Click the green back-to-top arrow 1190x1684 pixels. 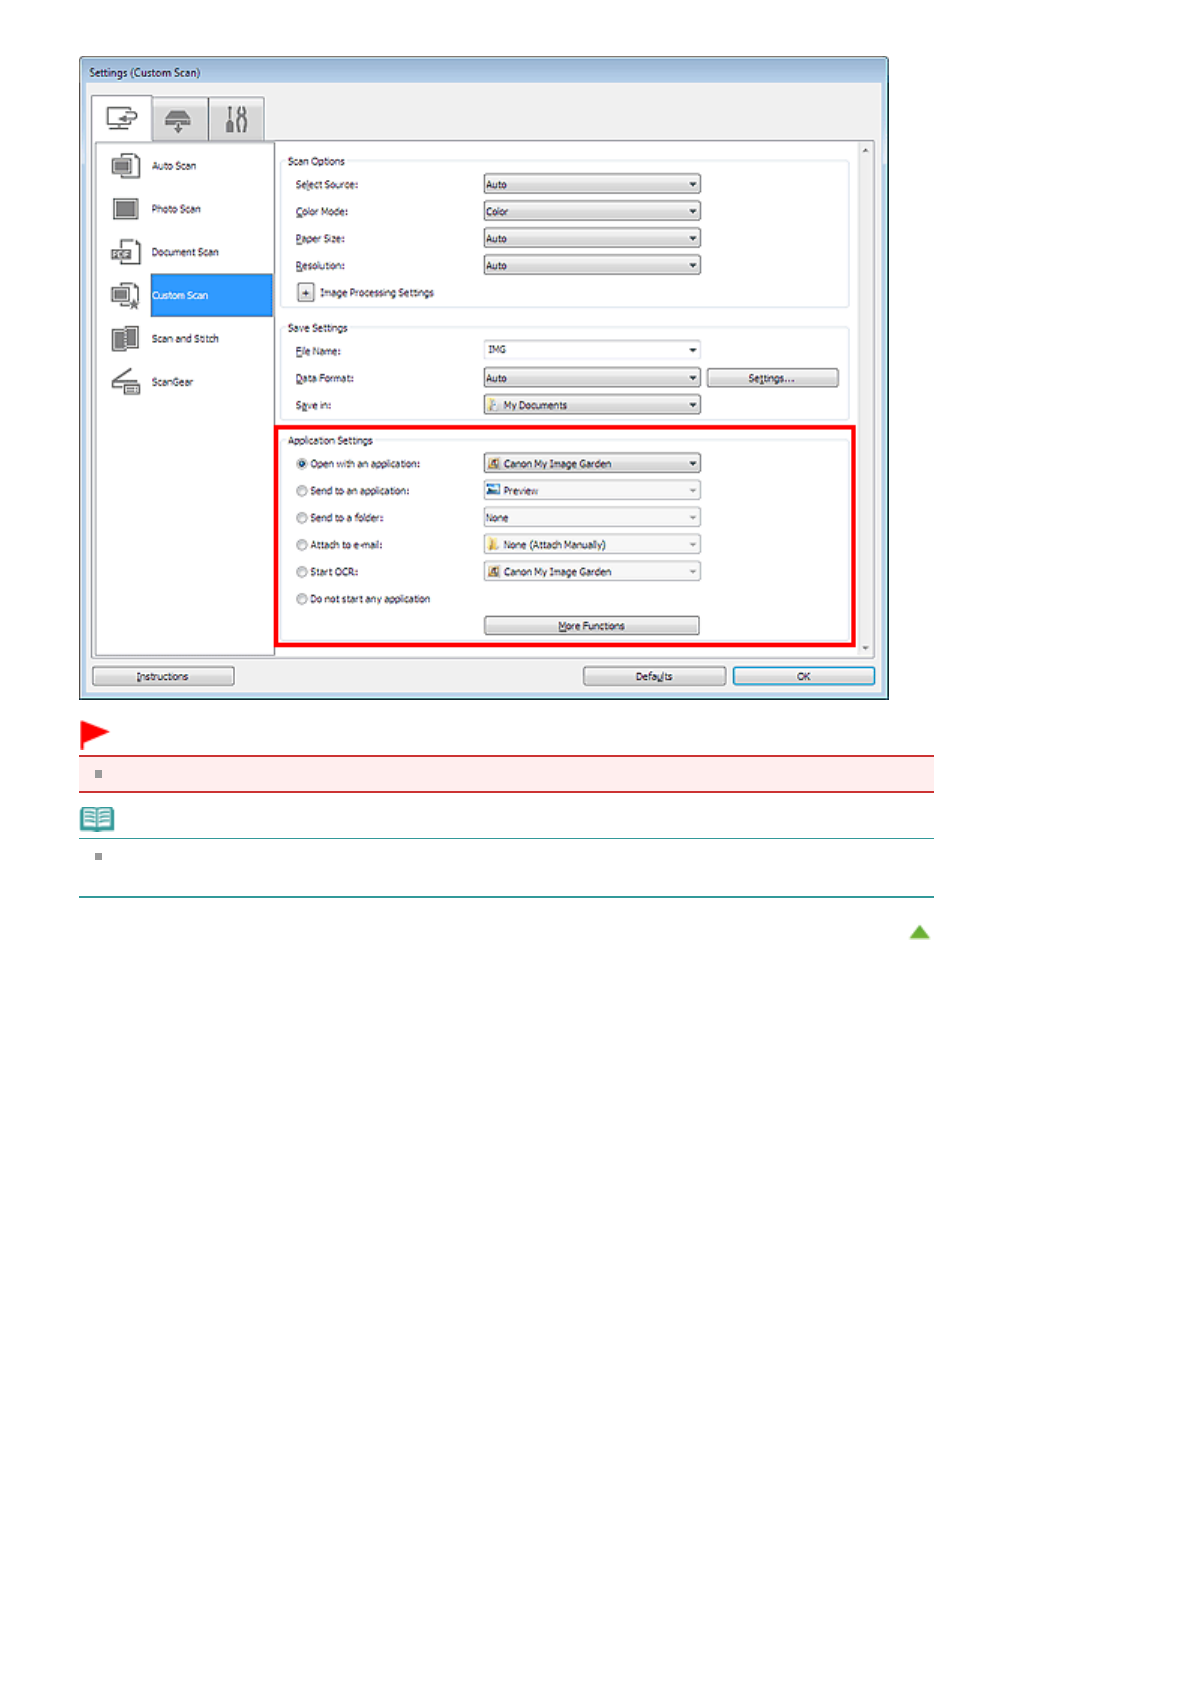tap(919, 932)
